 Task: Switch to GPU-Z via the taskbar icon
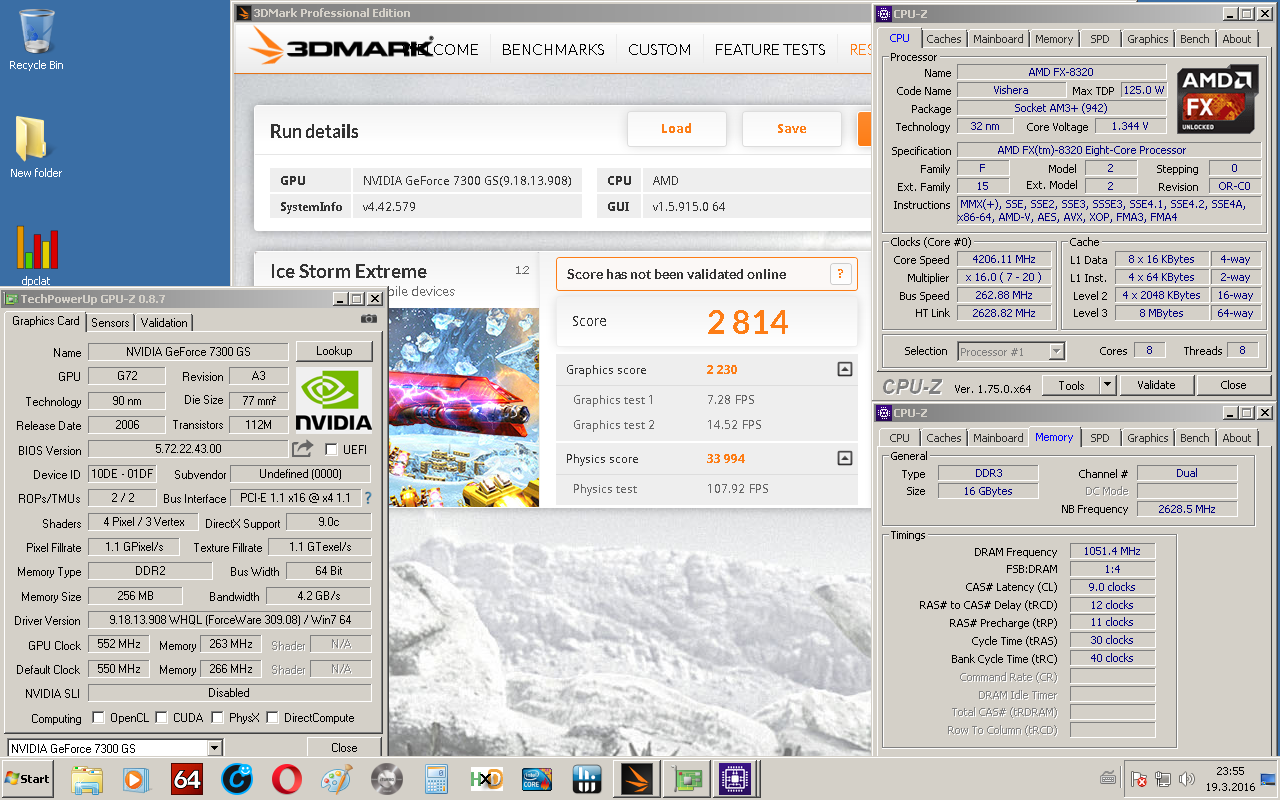687,779
